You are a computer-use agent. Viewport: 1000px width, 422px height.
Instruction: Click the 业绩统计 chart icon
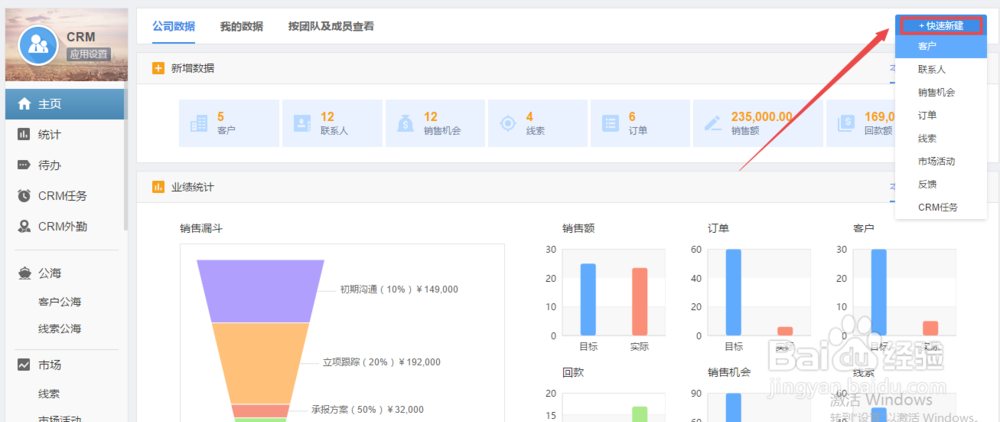click(158, 187)
